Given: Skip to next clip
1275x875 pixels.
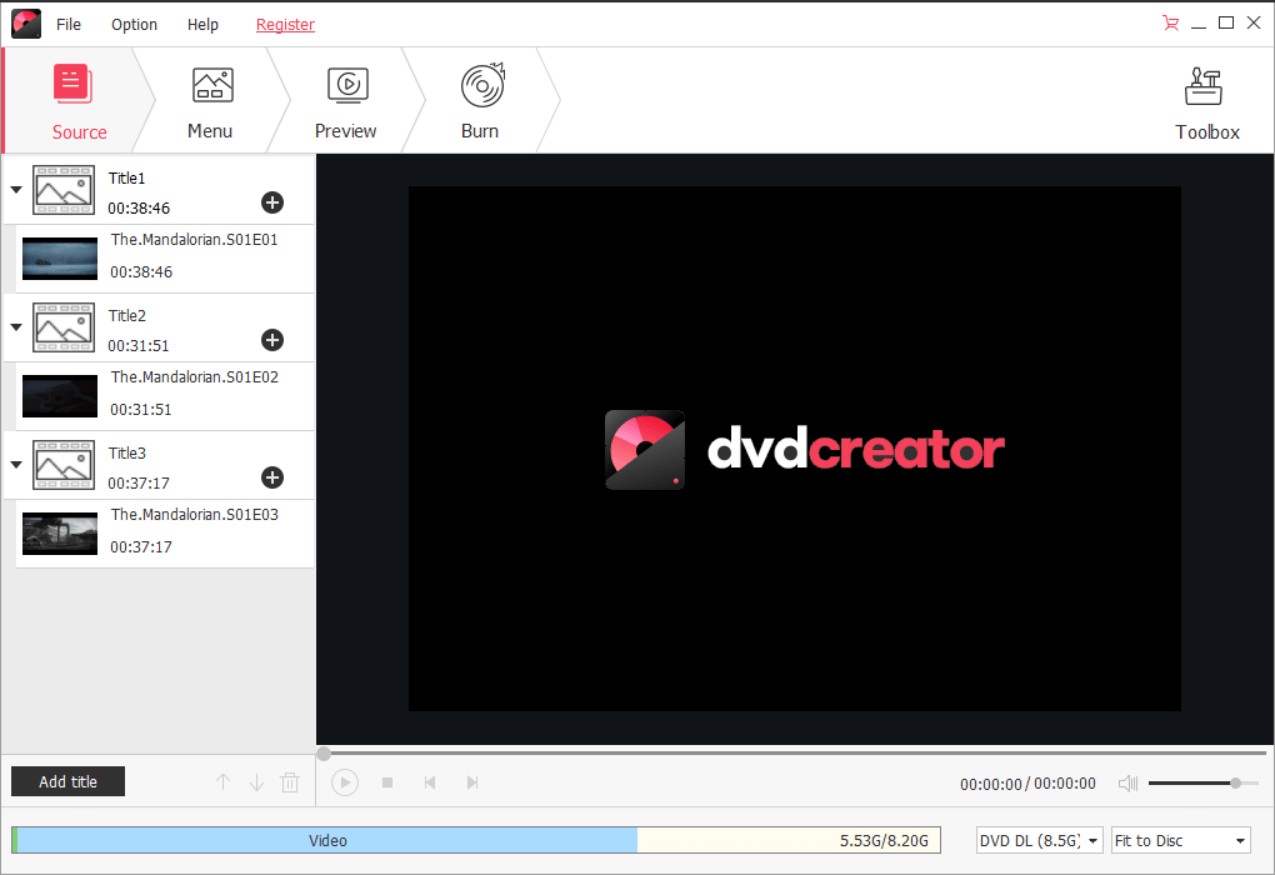Looking at the screenshot, I should (472, 783).
